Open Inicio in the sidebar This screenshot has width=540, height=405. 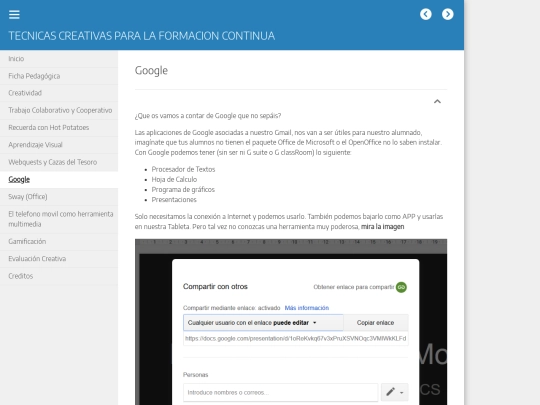click(x=59, y=59)
